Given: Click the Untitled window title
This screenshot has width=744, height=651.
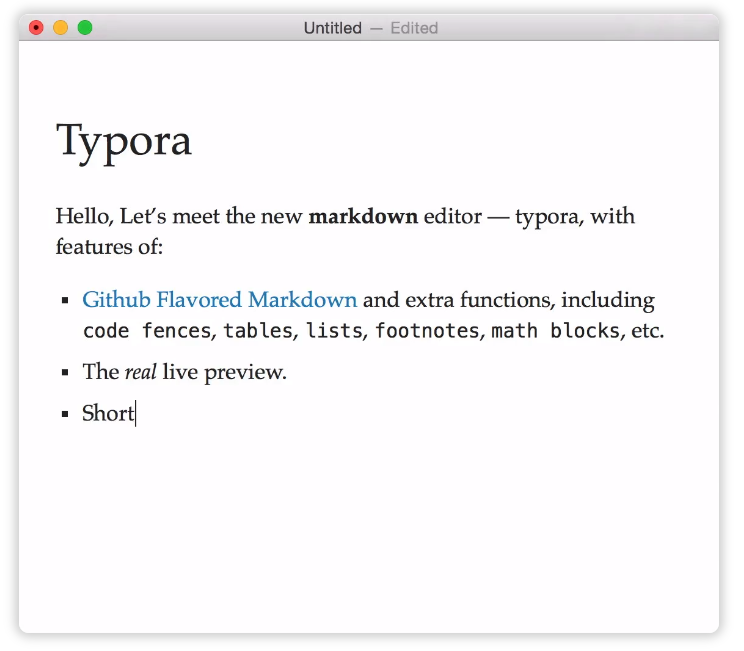Looking at the screenshot, I should 333,28.
